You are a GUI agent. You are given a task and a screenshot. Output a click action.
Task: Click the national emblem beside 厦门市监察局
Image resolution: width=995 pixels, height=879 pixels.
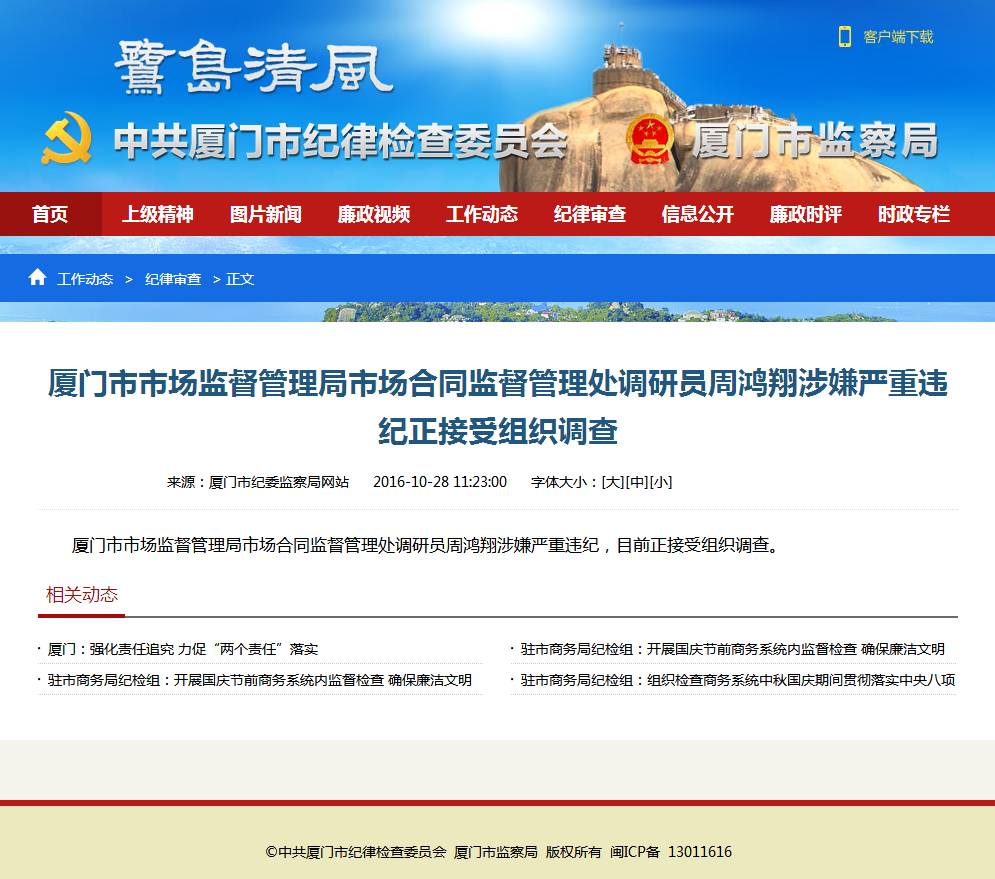651,139
